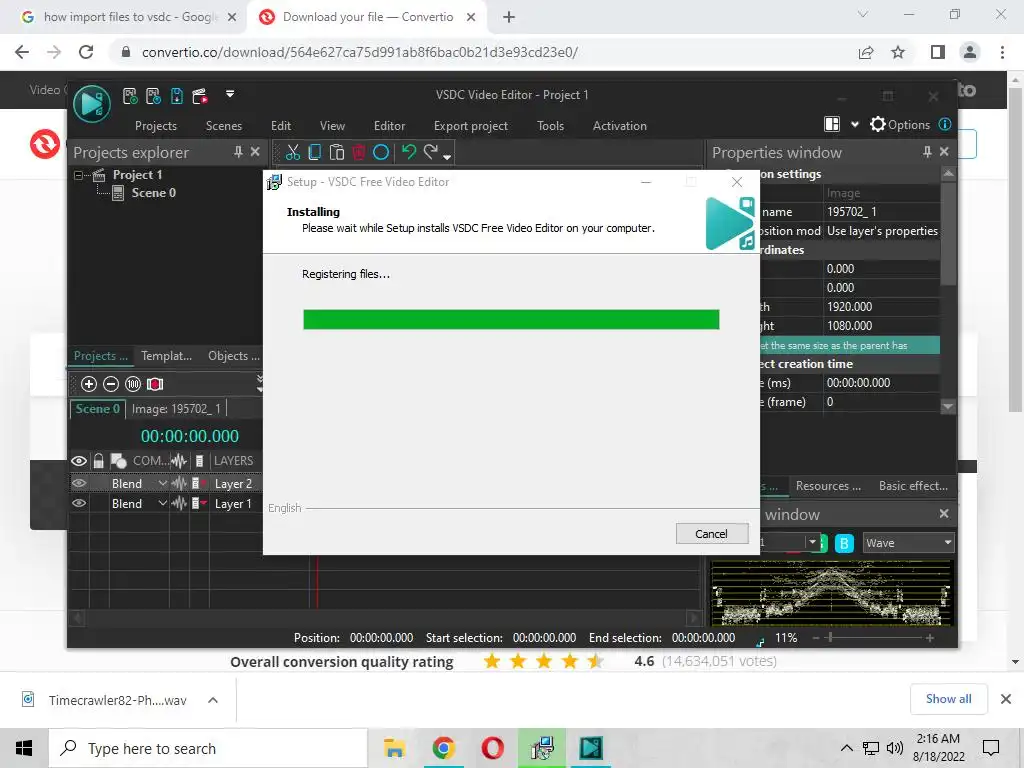Click the blue circle icon in toolbar
This screenshot has height=768, width=1024.
(x=381, y=153)
